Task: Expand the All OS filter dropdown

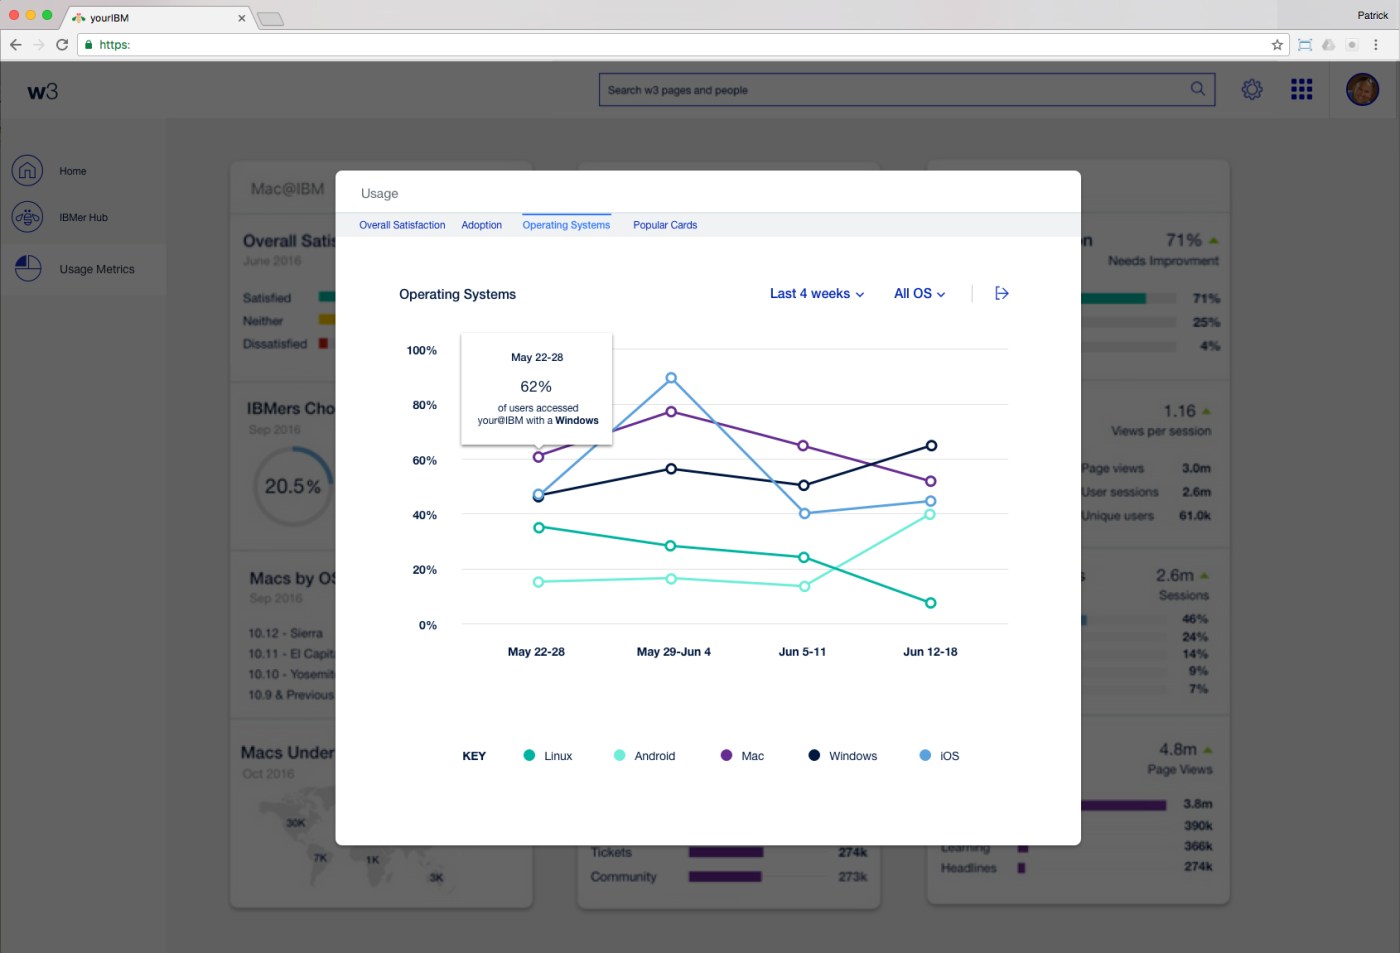Action: pos(919,294)
